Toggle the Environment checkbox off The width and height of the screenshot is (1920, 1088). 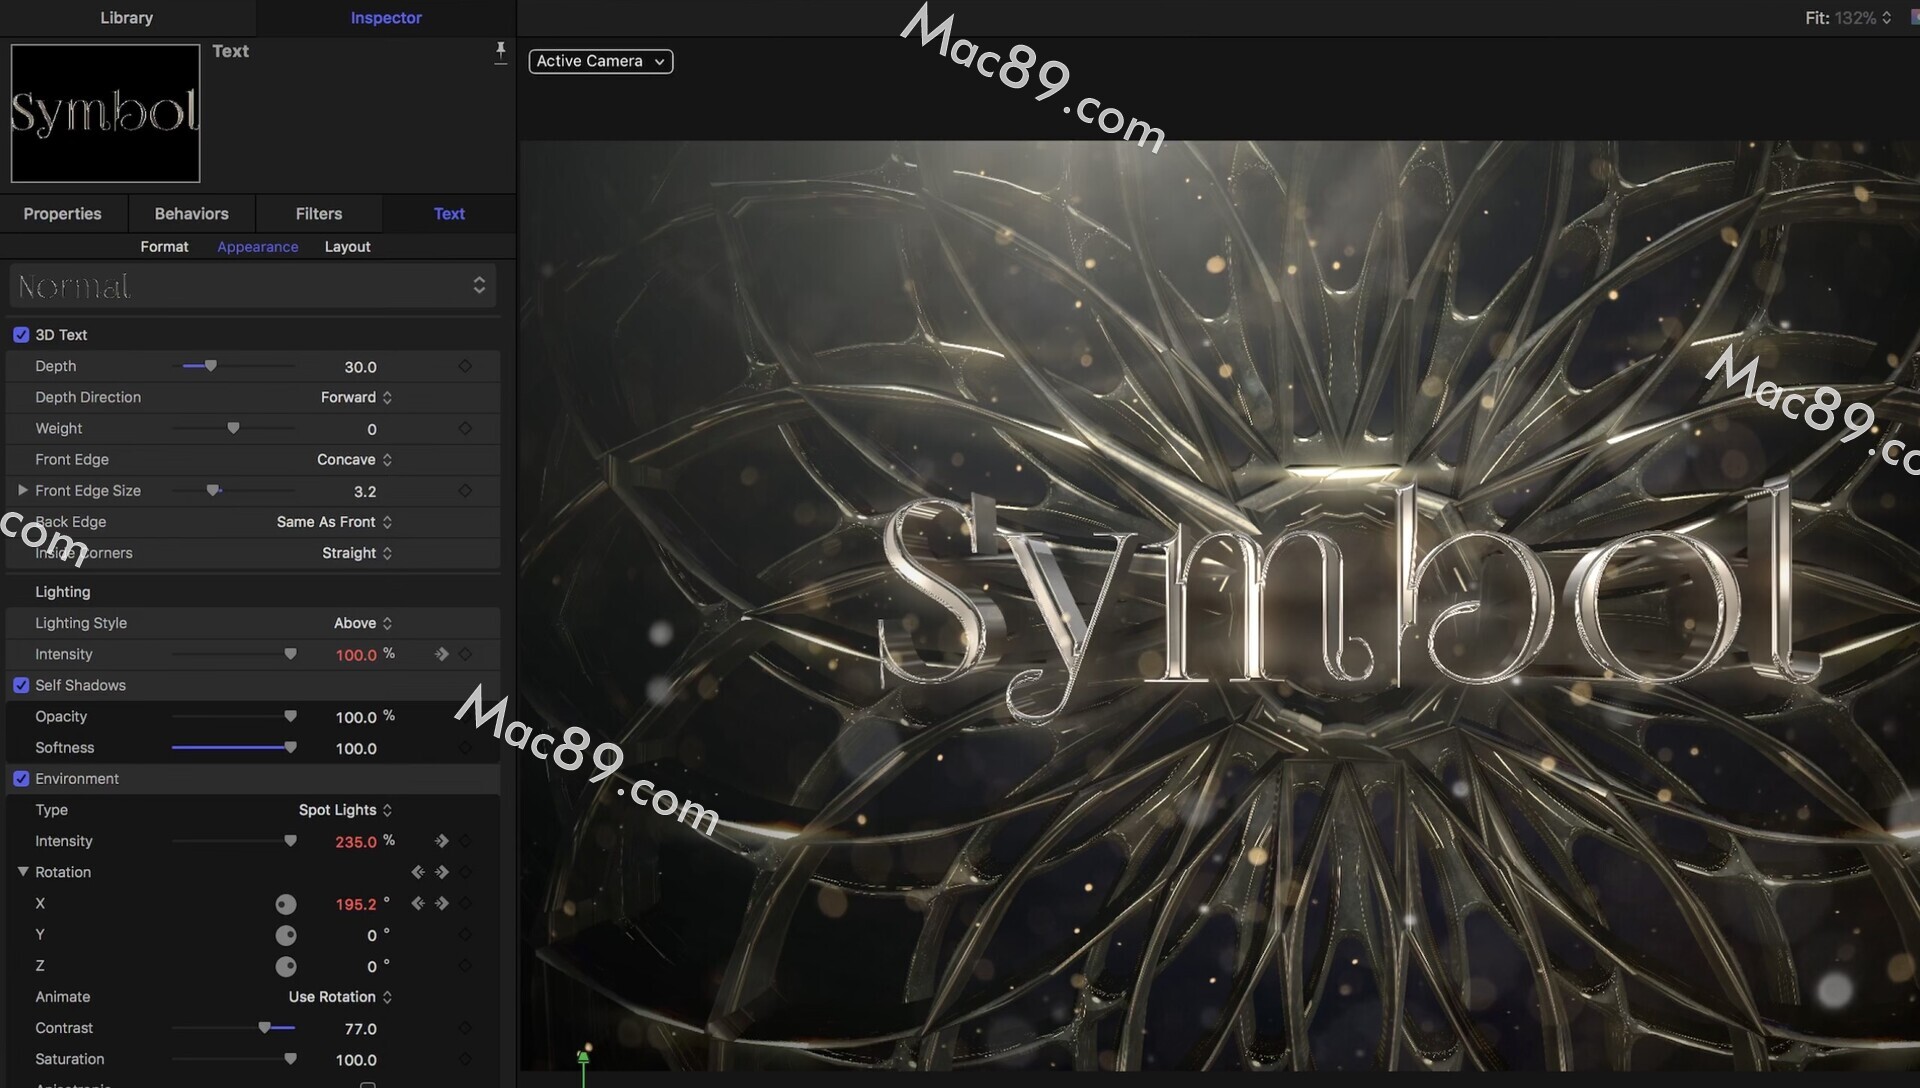pyautogui.click(x=21, y=779)
